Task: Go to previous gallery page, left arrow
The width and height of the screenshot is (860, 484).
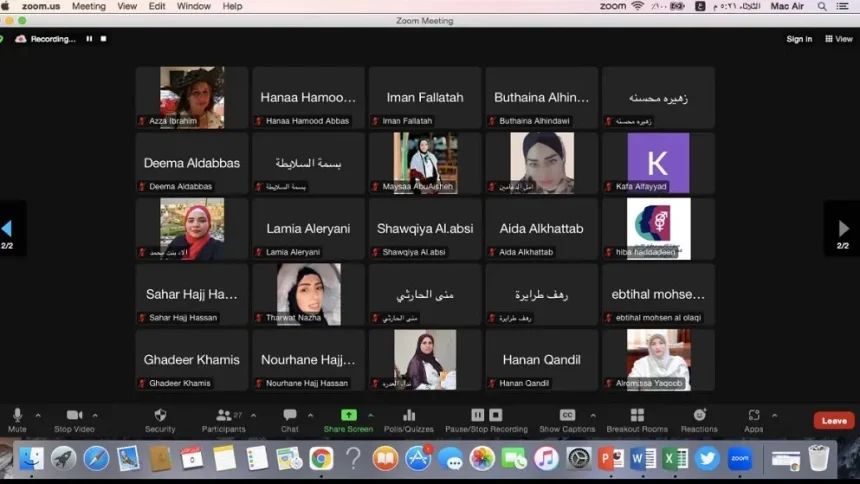Action: [7, 228]
